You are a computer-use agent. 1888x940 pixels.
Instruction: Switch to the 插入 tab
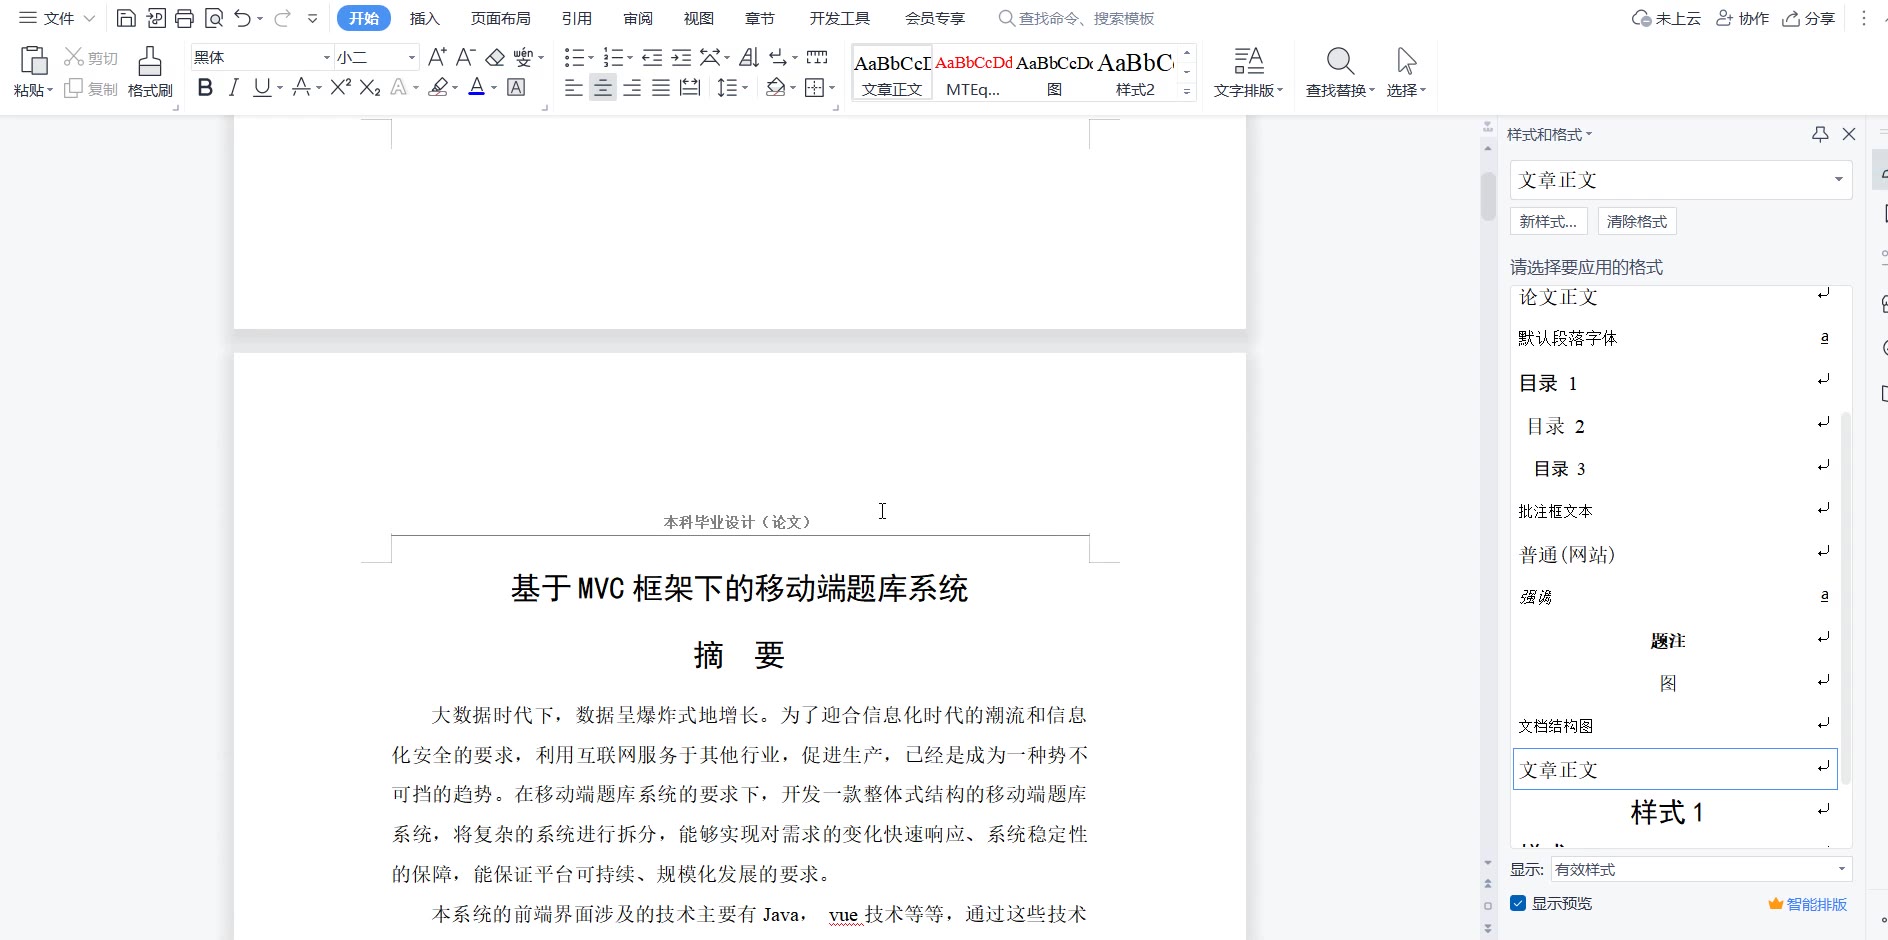425,18
